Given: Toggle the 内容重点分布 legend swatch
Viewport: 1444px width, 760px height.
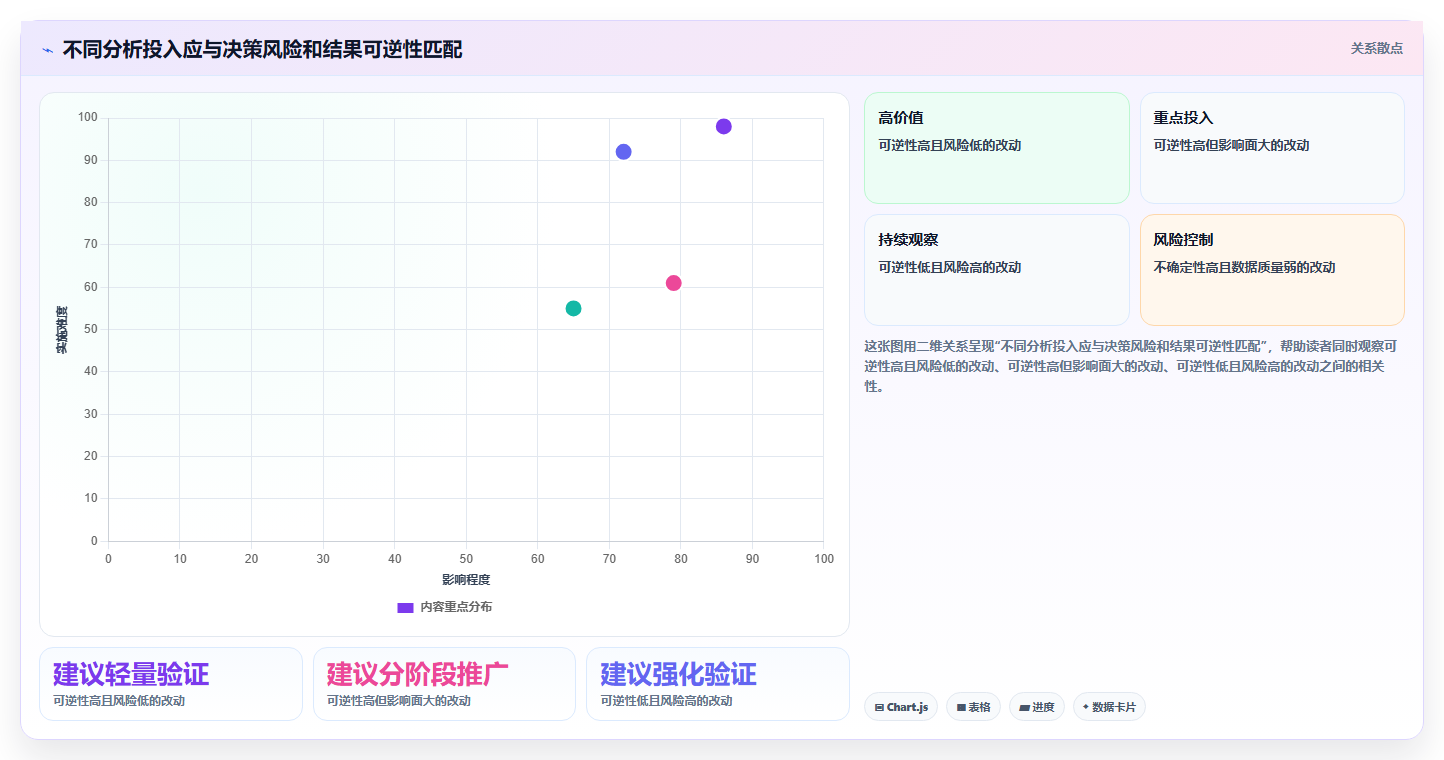Looking at the screenshot, I should [x=405, y=607].
